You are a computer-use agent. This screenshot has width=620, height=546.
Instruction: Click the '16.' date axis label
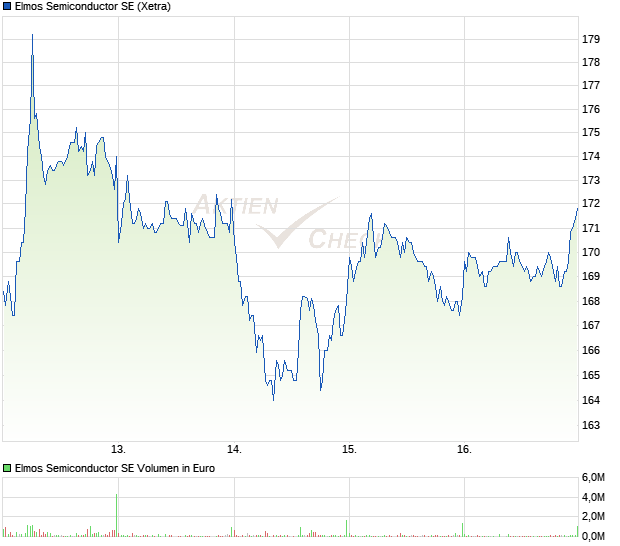coord(464,450)
